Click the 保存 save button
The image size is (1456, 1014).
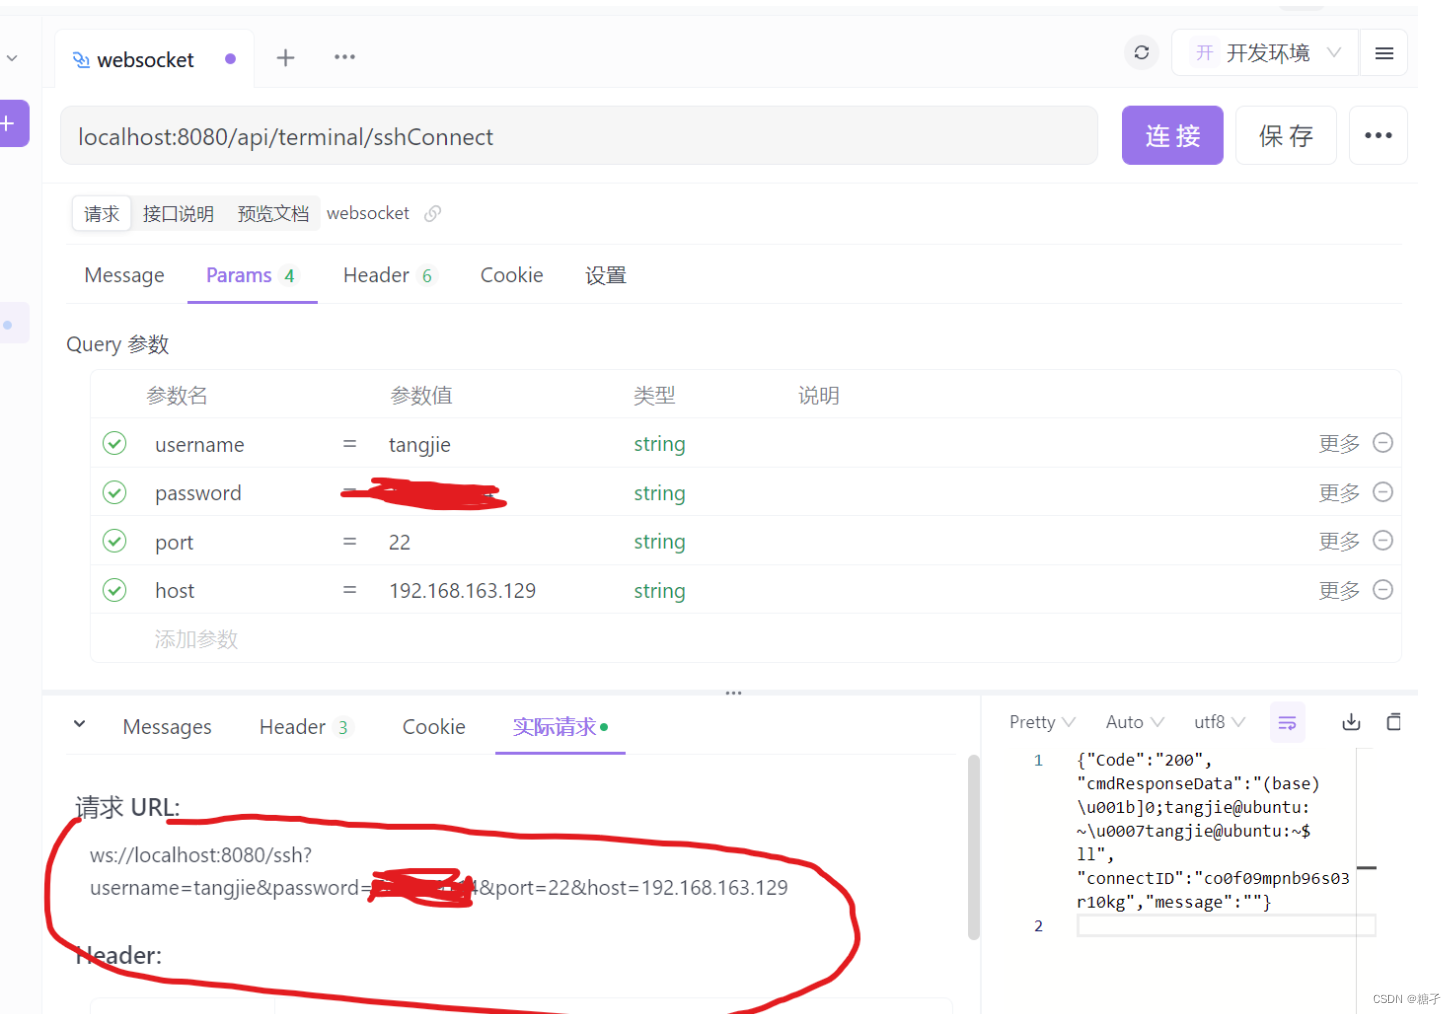click(x=1286, y=135)
